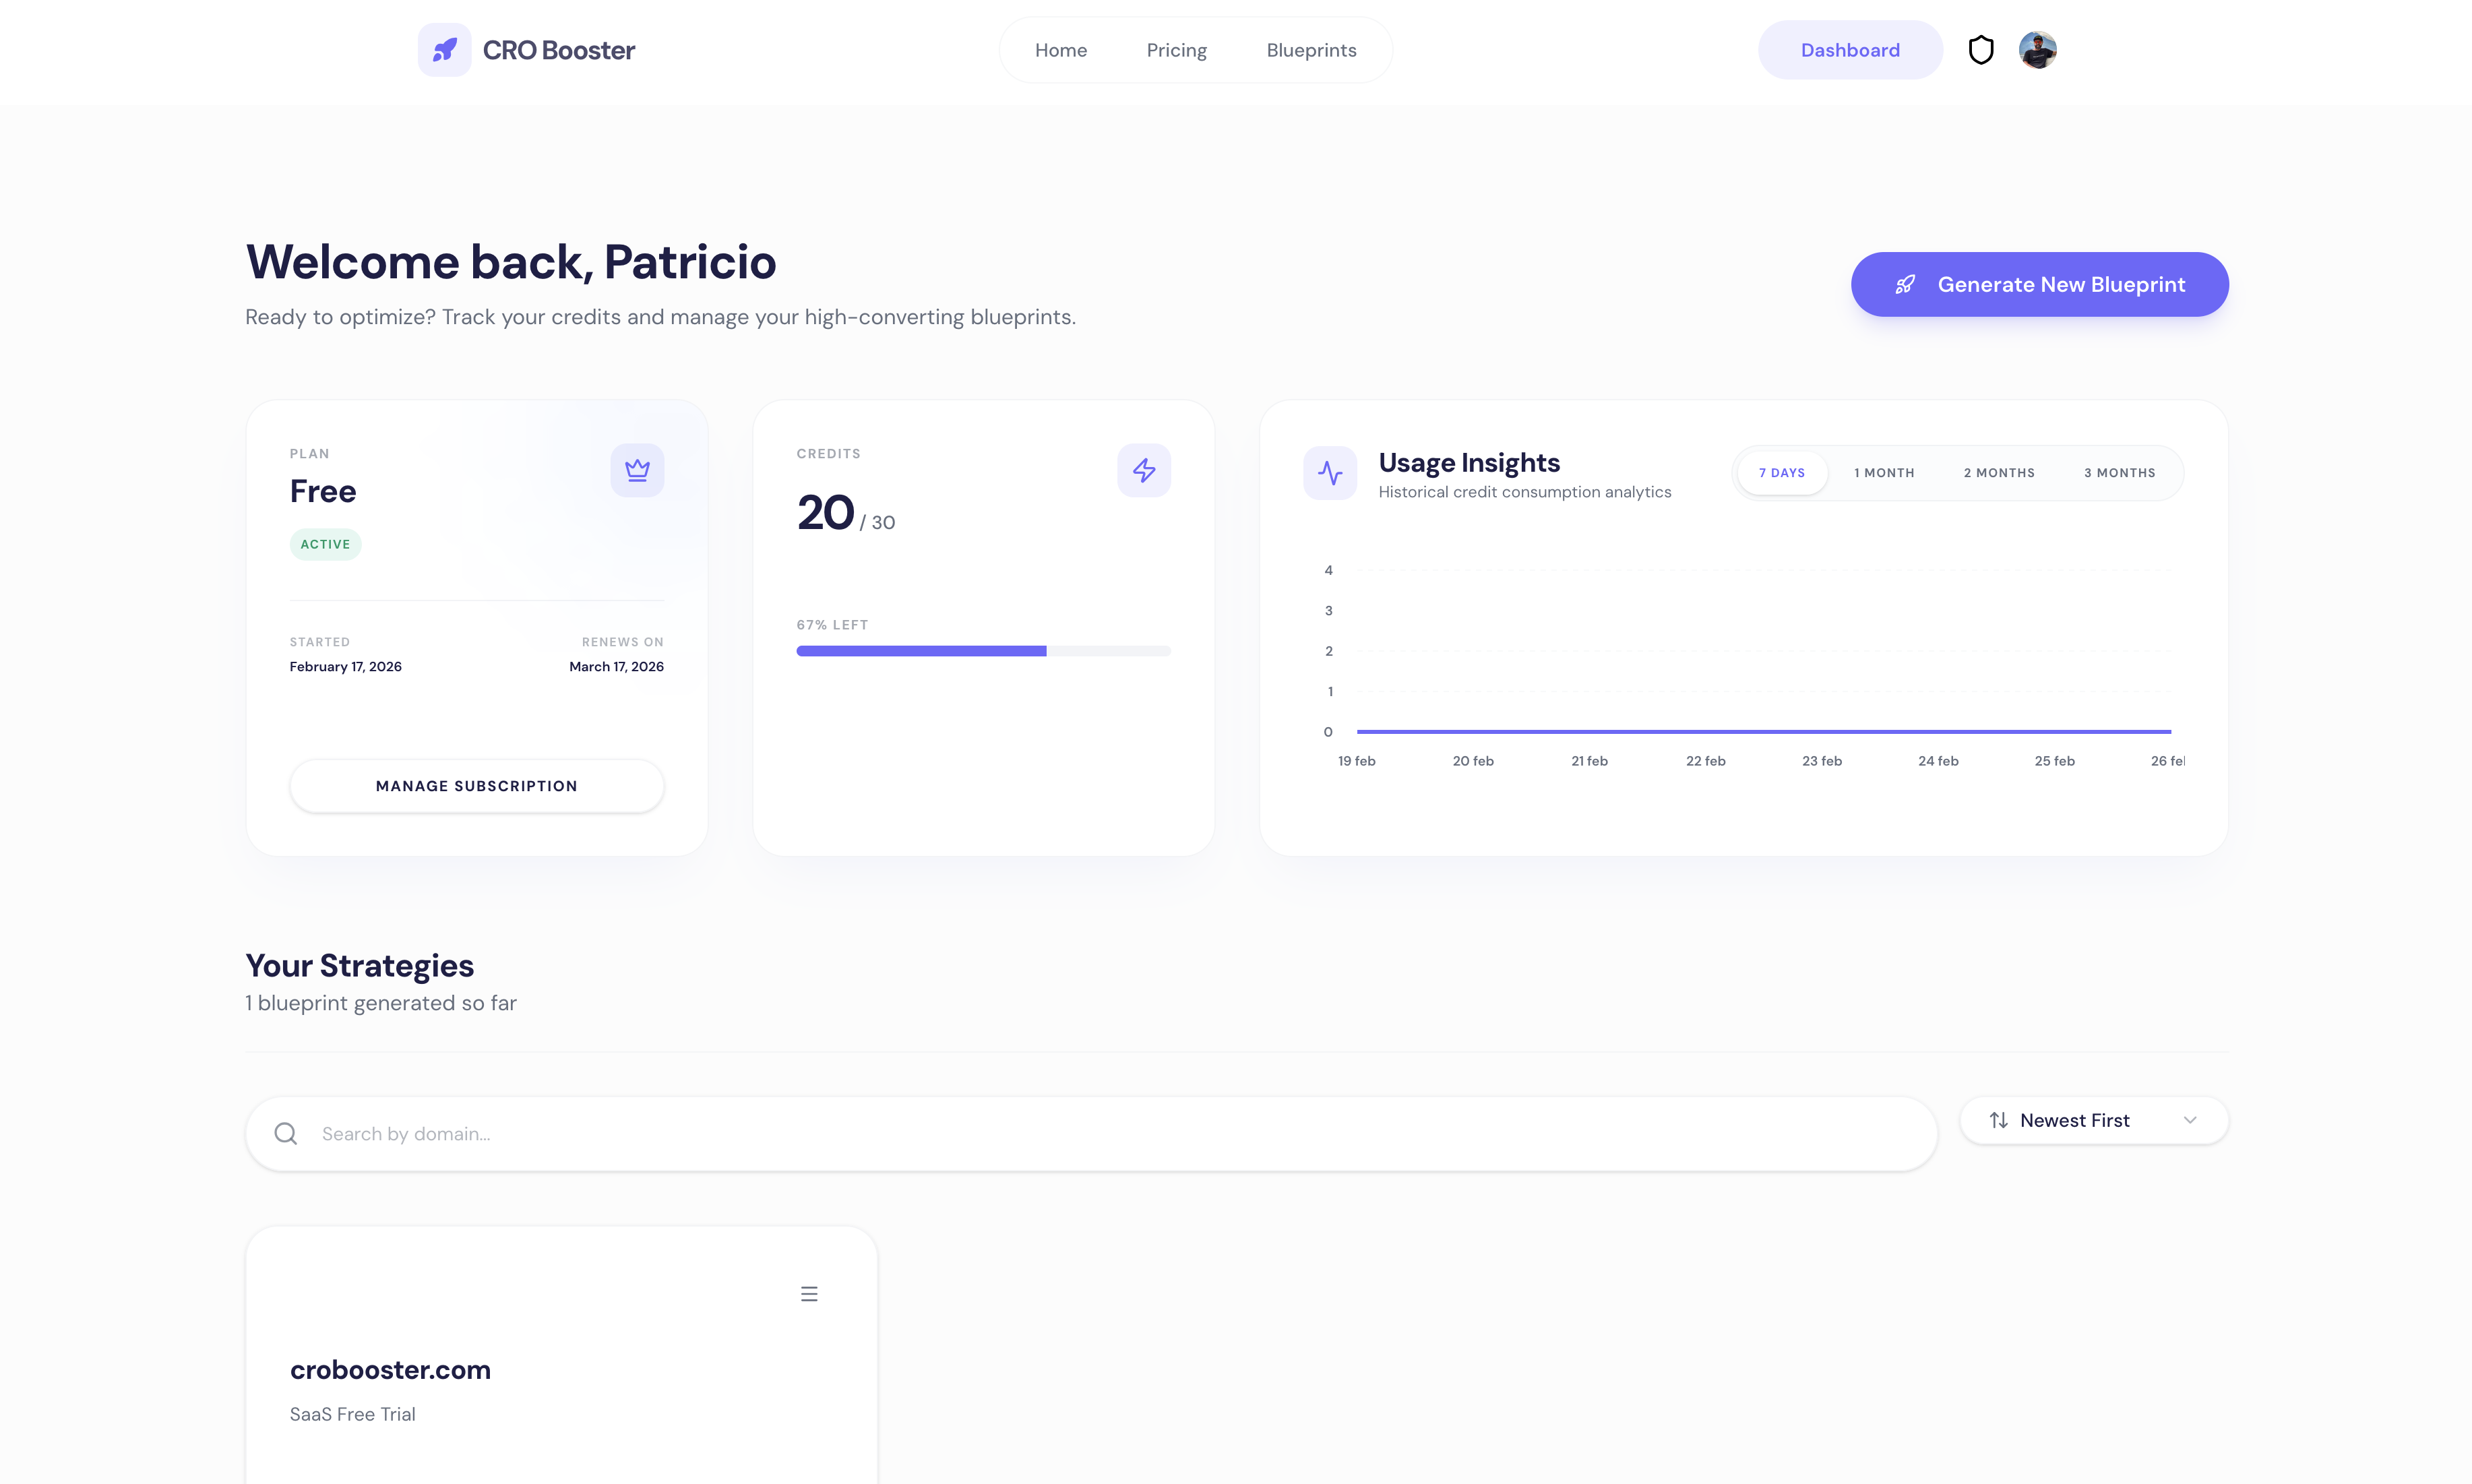Click the crown icon on the Plan card

point(637,469)
